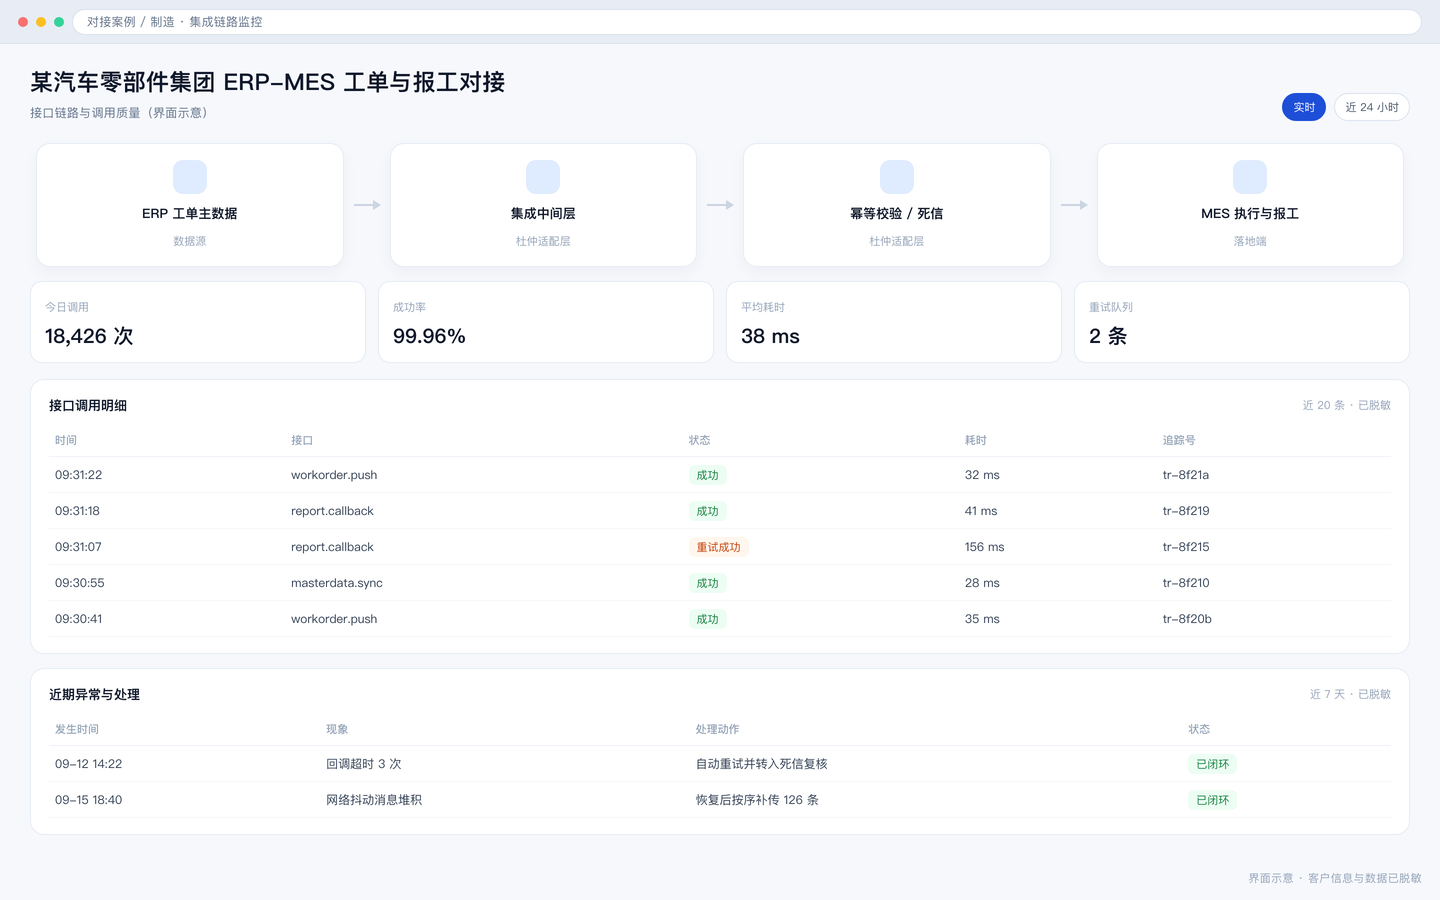
Task: Switch to 近 24 小时 range
Action: pos(1372,107)
